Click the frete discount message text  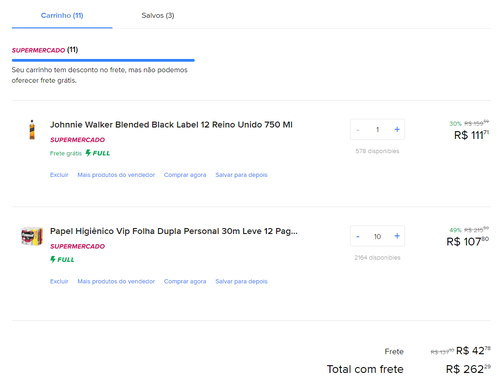click(x=100, y=75)
